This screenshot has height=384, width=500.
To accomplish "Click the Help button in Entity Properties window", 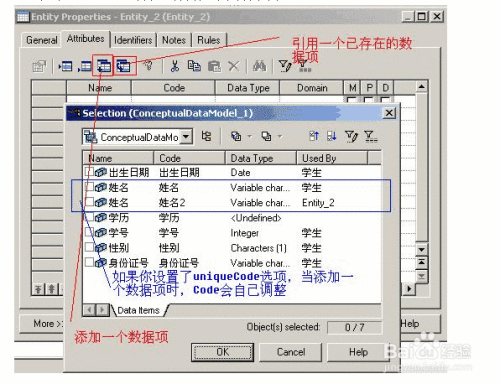I will pyautogui.click(x=420, y=324).
